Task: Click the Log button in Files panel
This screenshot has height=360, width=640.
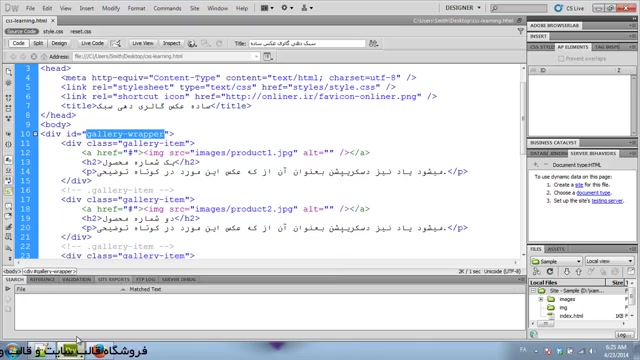Action: (624, 335)
